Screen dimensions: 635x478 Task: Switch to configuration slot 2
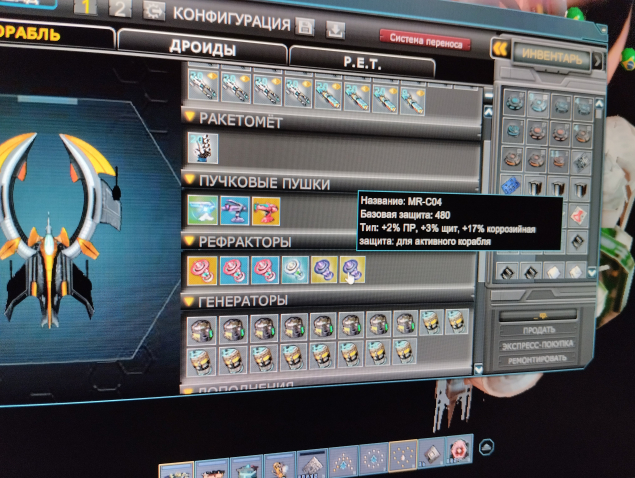click(x=120, y=11)
